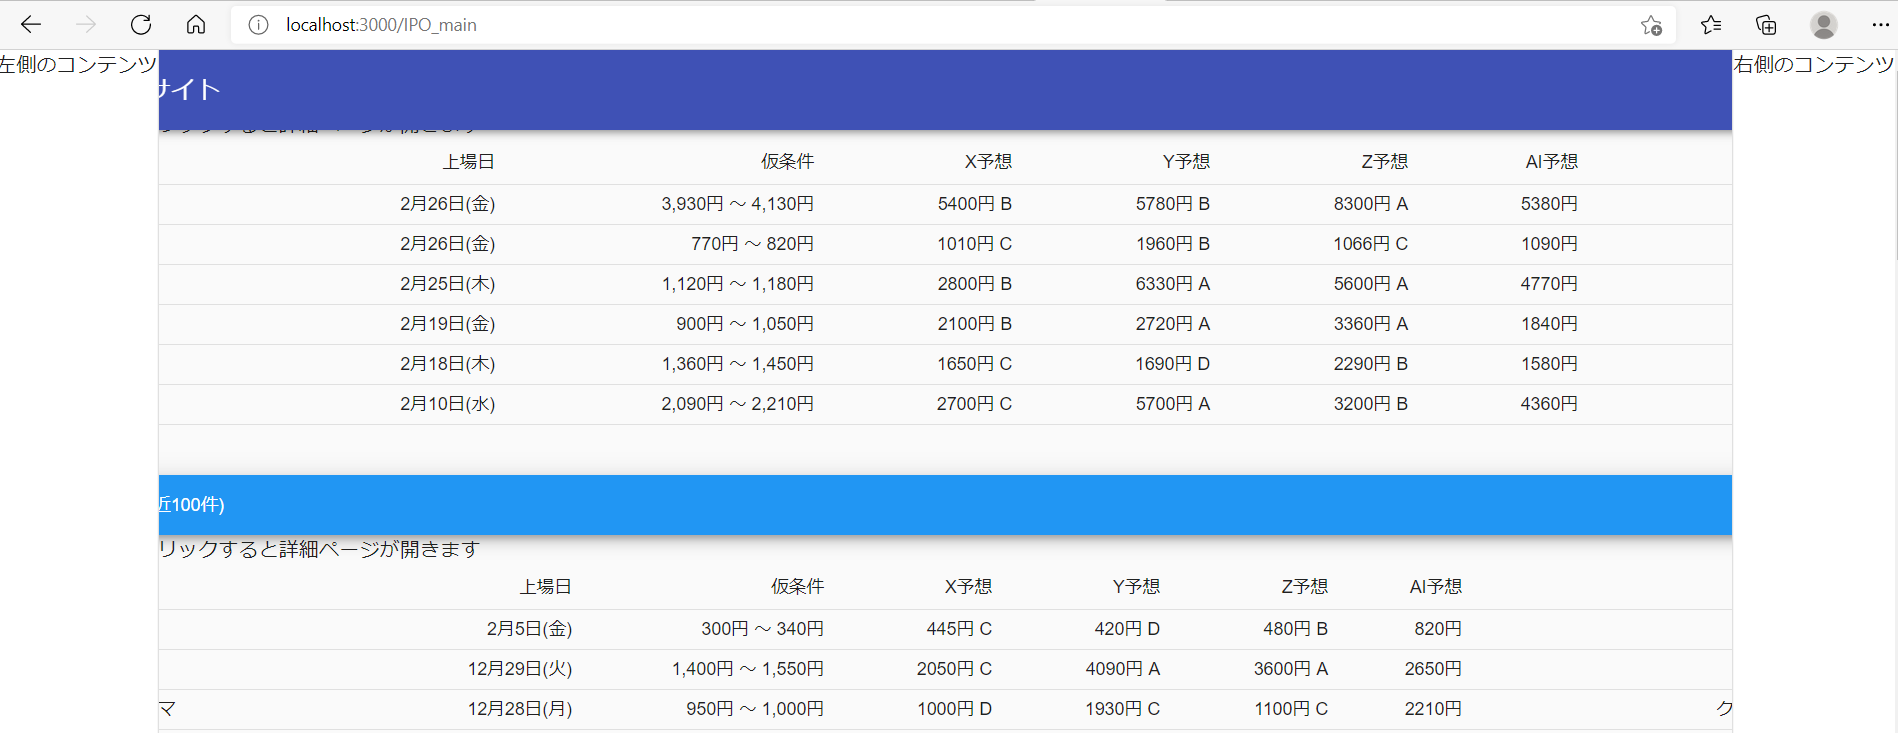
Task: Open the 12月29日(火) row details
Action: pyautogui.click(x=520, y=669)
